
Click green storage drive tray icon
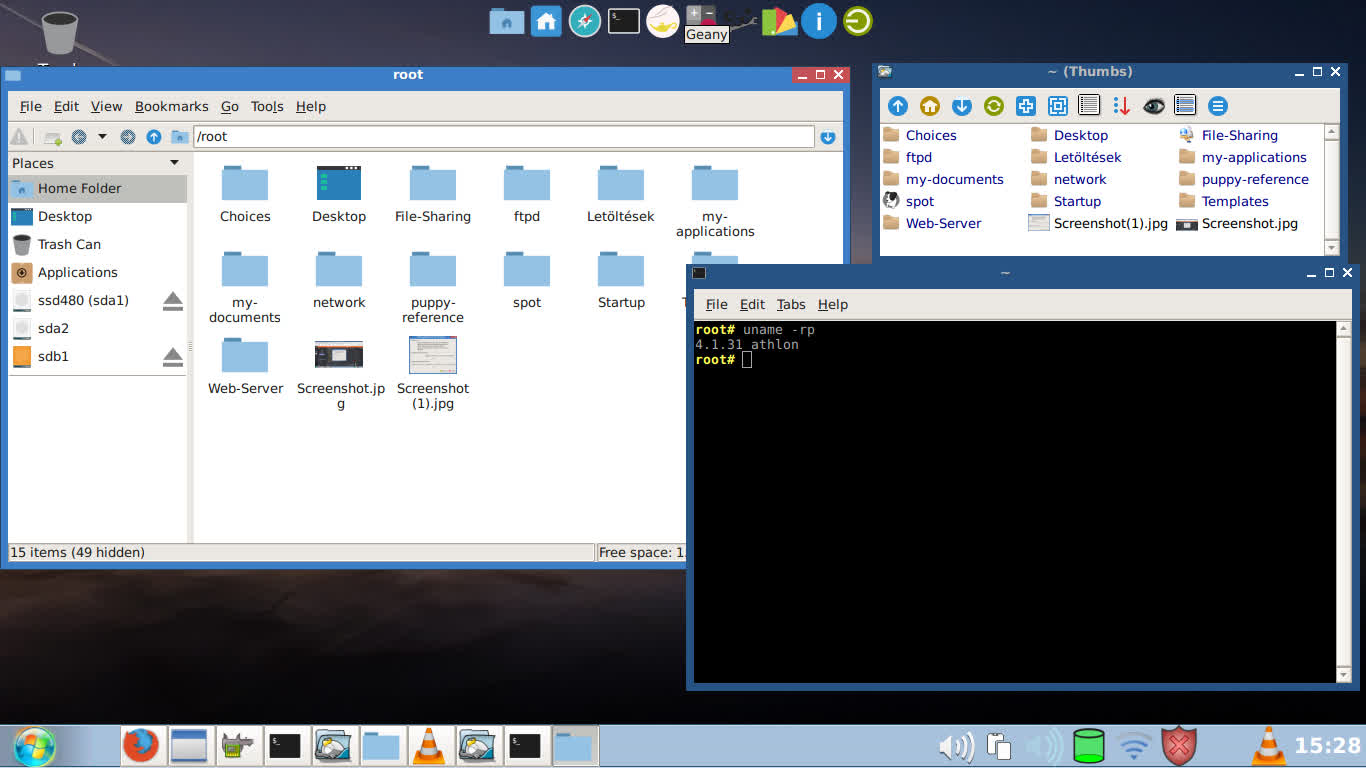[1089, 746]
